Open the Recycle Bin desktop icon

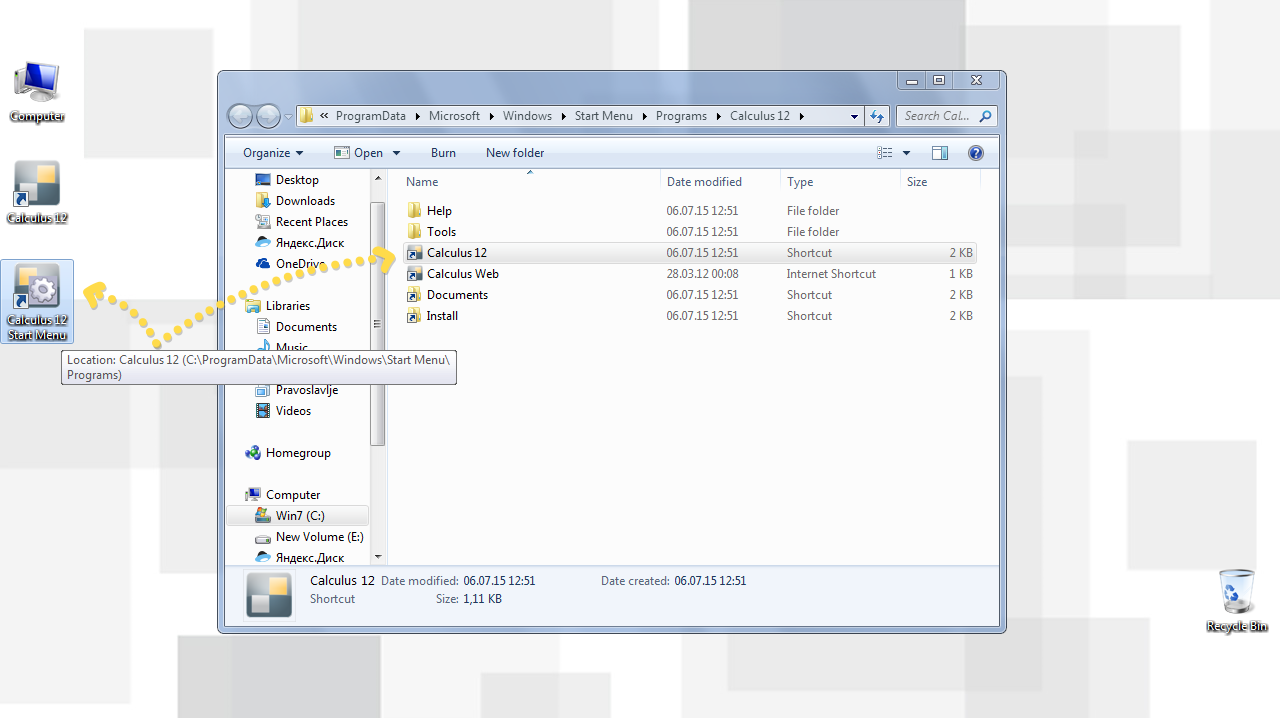pos(1237,600)
